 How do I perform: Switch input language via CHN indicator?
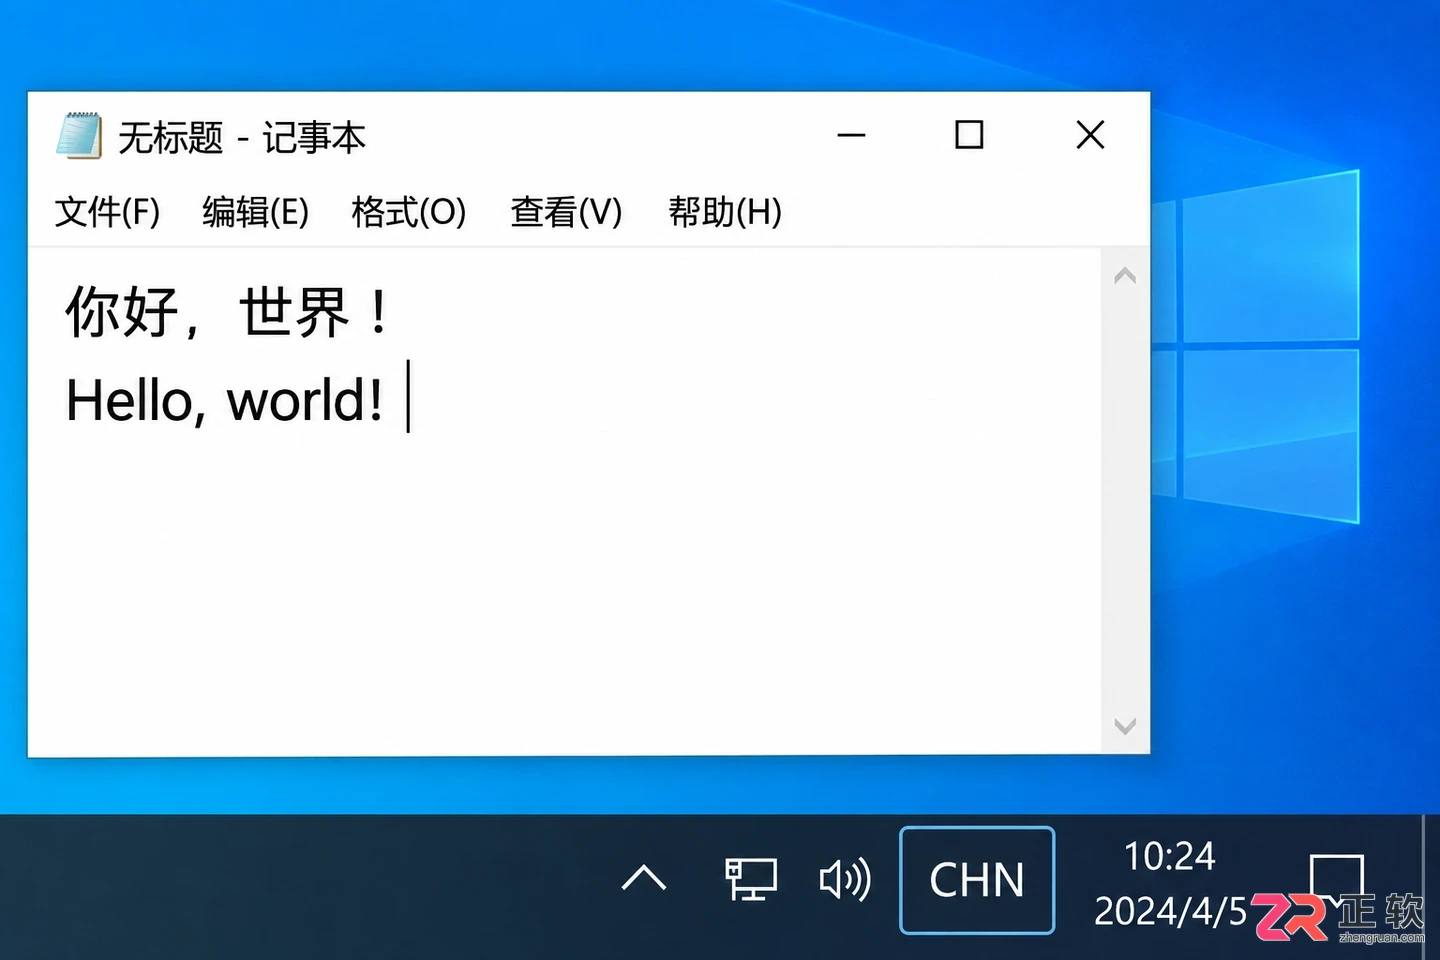click(x=977, y=880)
